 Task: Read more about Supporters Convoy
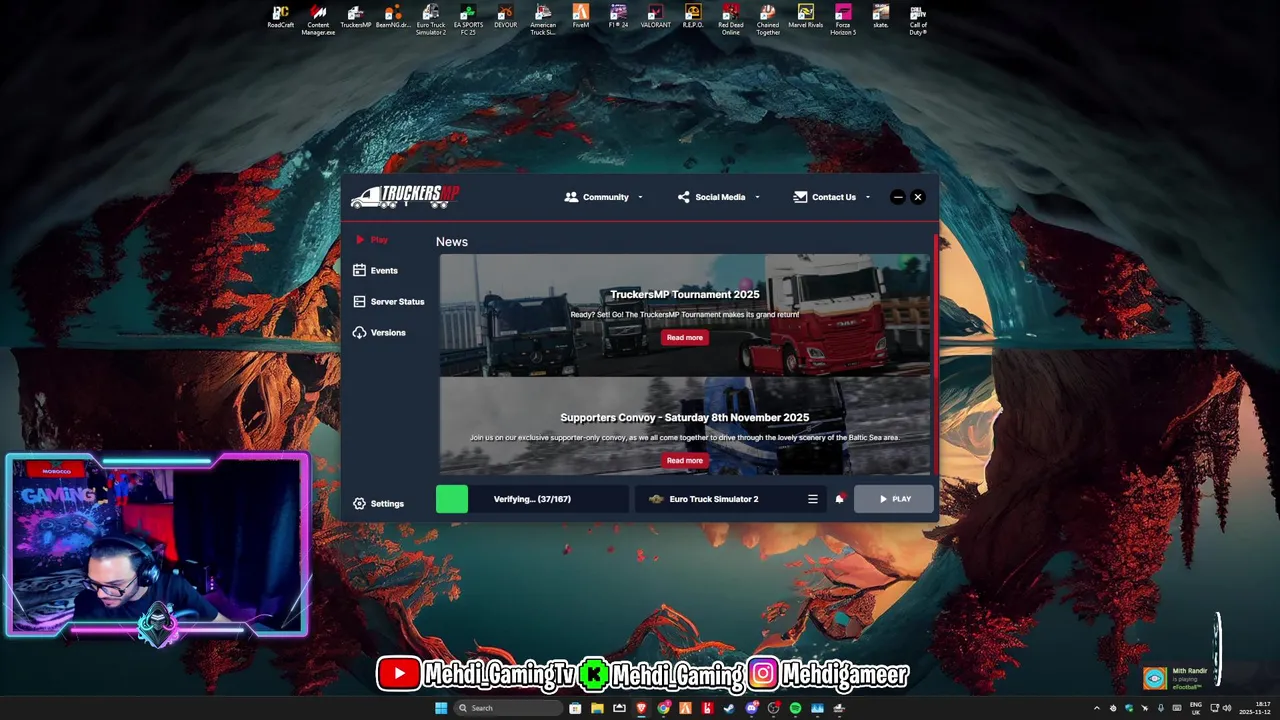click(685, 461)
